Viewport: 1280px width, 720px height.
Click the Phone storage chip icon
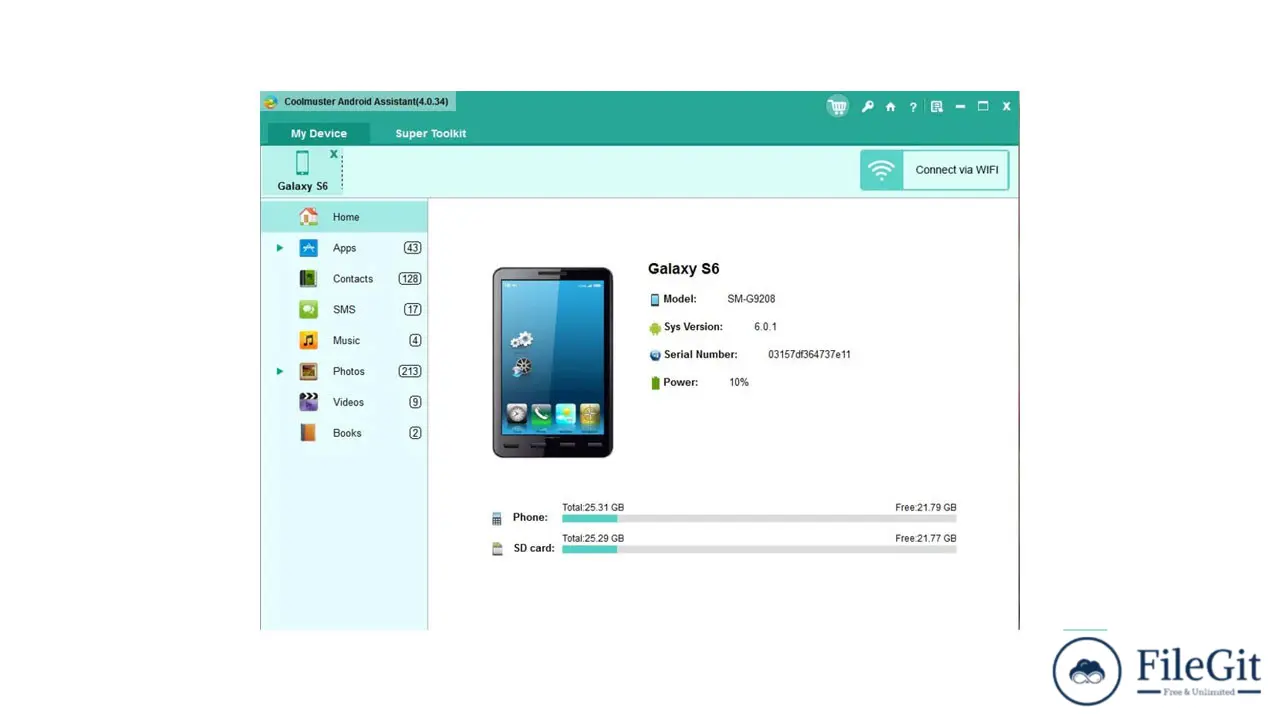pyautogui.click(x=497, y=518)
